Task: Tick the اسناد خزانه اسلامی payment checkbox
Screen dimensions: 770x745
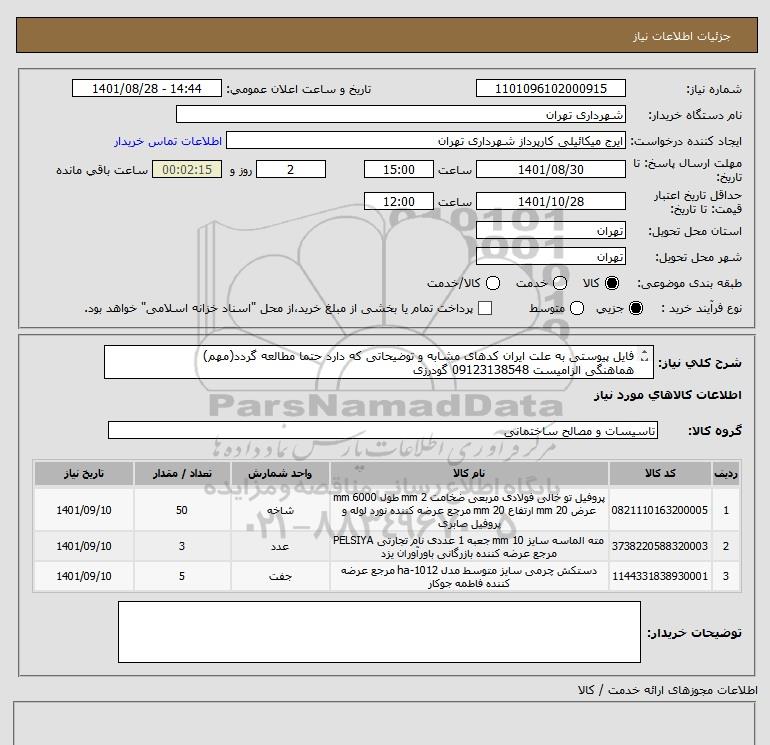Action: click(485, 308)
